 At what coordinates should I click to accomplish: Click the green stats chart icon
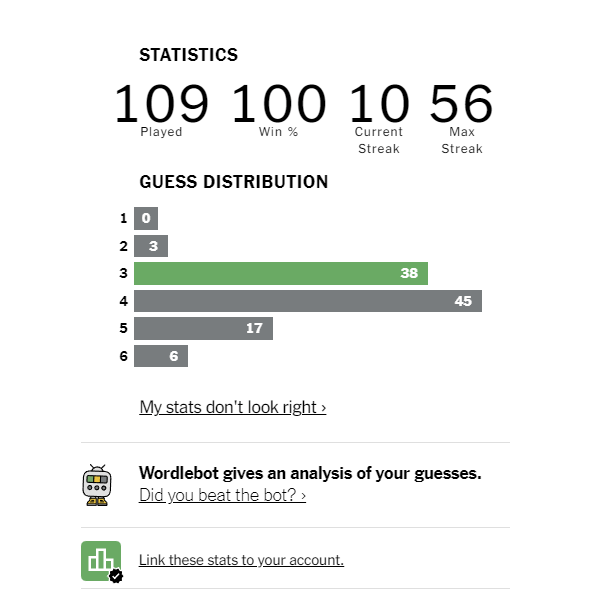[102, 561]
